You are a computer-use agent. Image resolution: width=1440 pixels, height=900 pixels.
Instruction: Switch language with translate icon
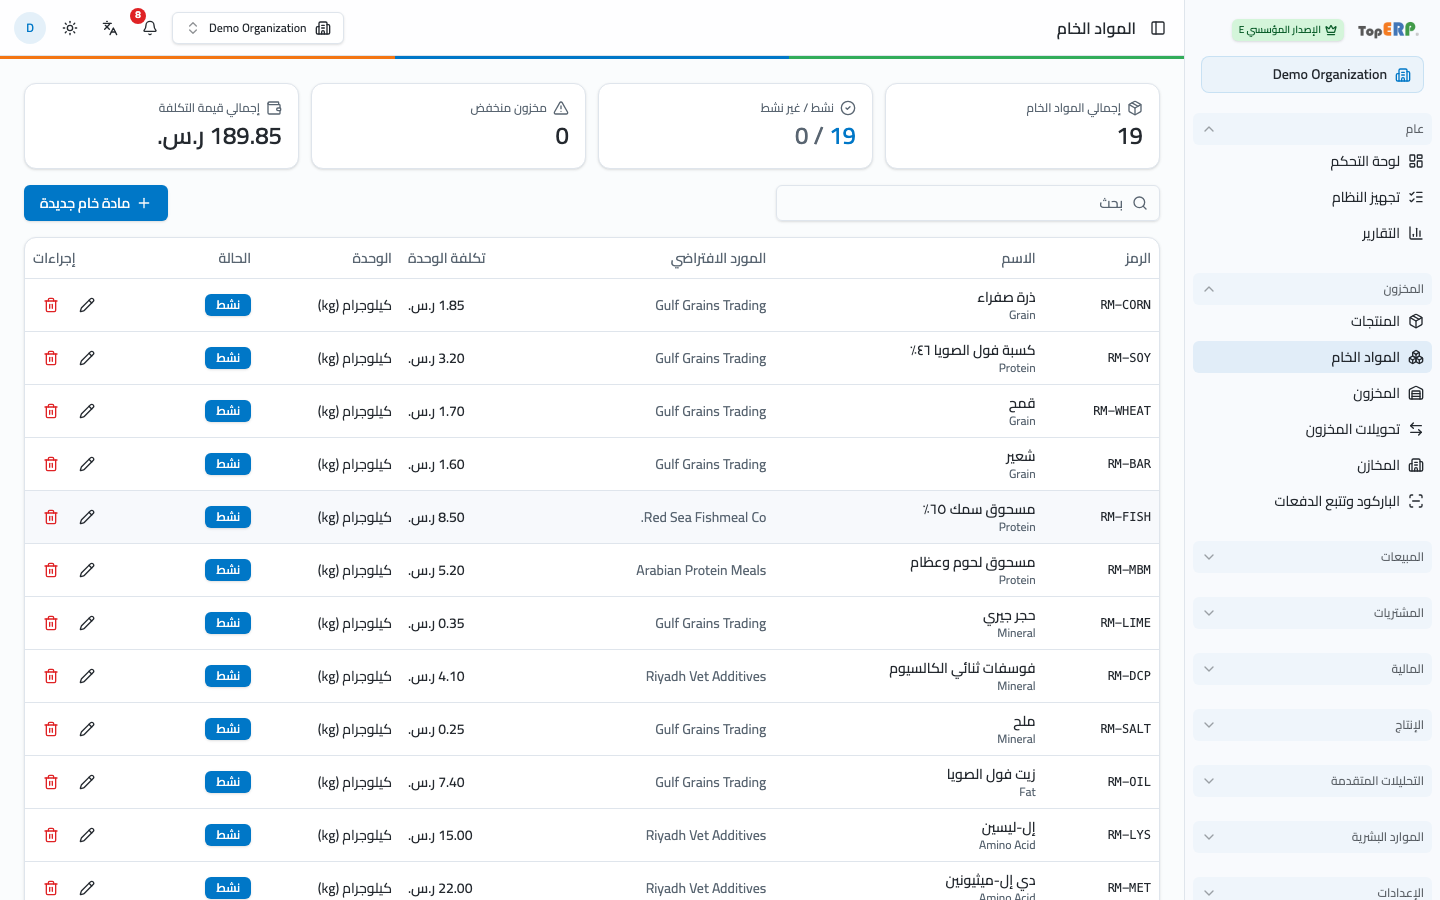click(x=110, y=28)
